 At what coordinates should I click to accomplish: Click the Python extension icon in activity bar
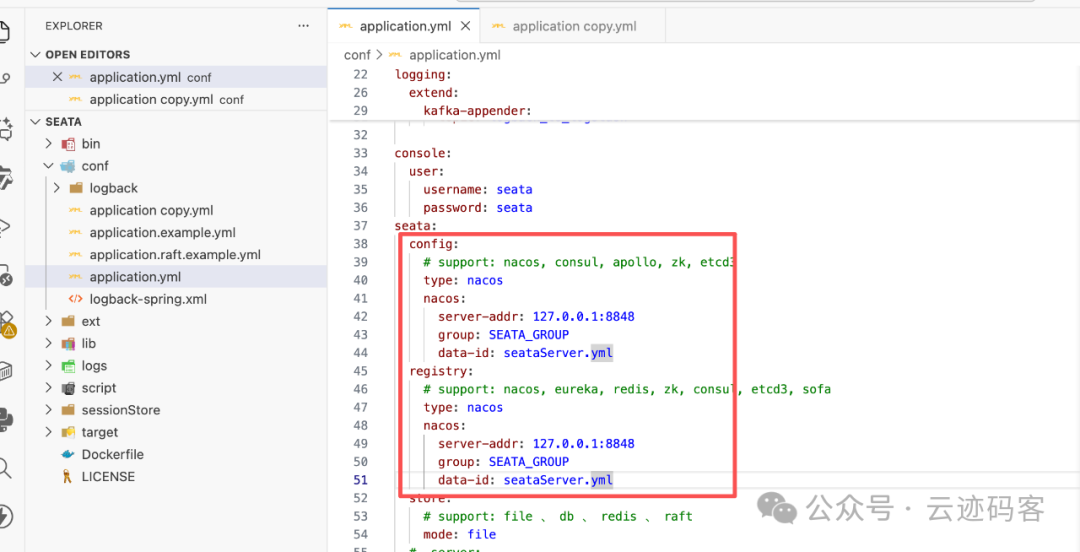(x=5, y=418)
